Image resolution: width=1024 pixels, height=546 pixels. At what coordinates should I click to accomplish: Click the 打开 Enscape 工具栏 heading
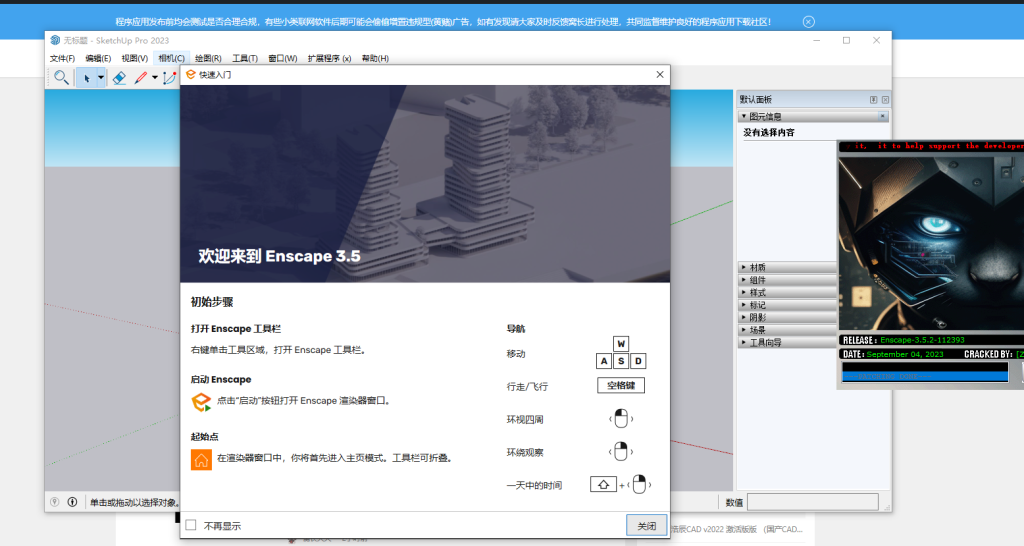[x=236, y=329]
